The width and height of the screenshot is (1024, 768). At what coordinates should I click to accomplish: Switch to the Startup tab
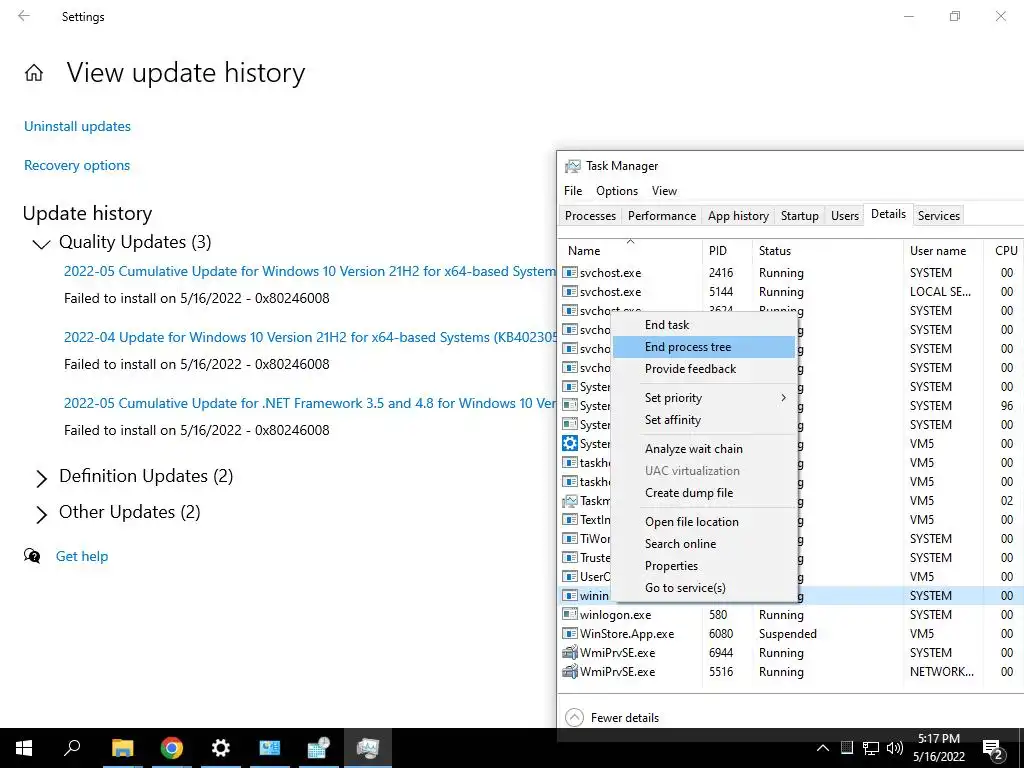[799, 216]
